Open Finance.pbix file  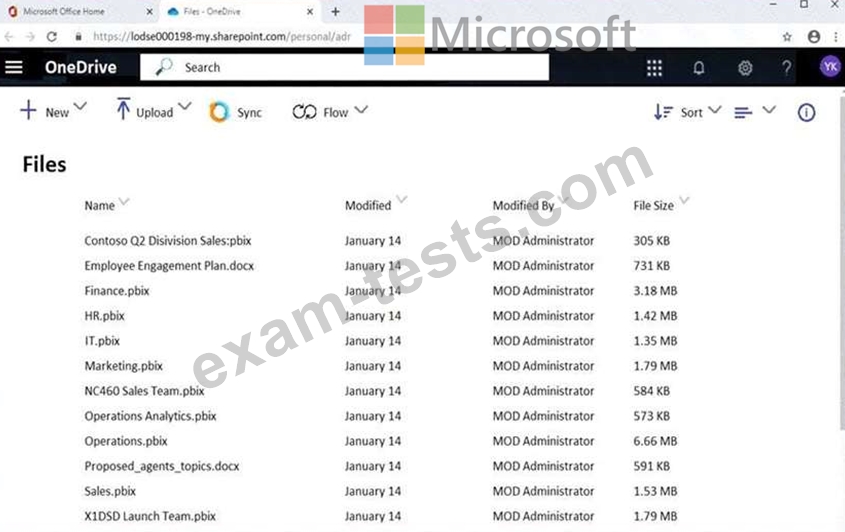click(116, 291)
